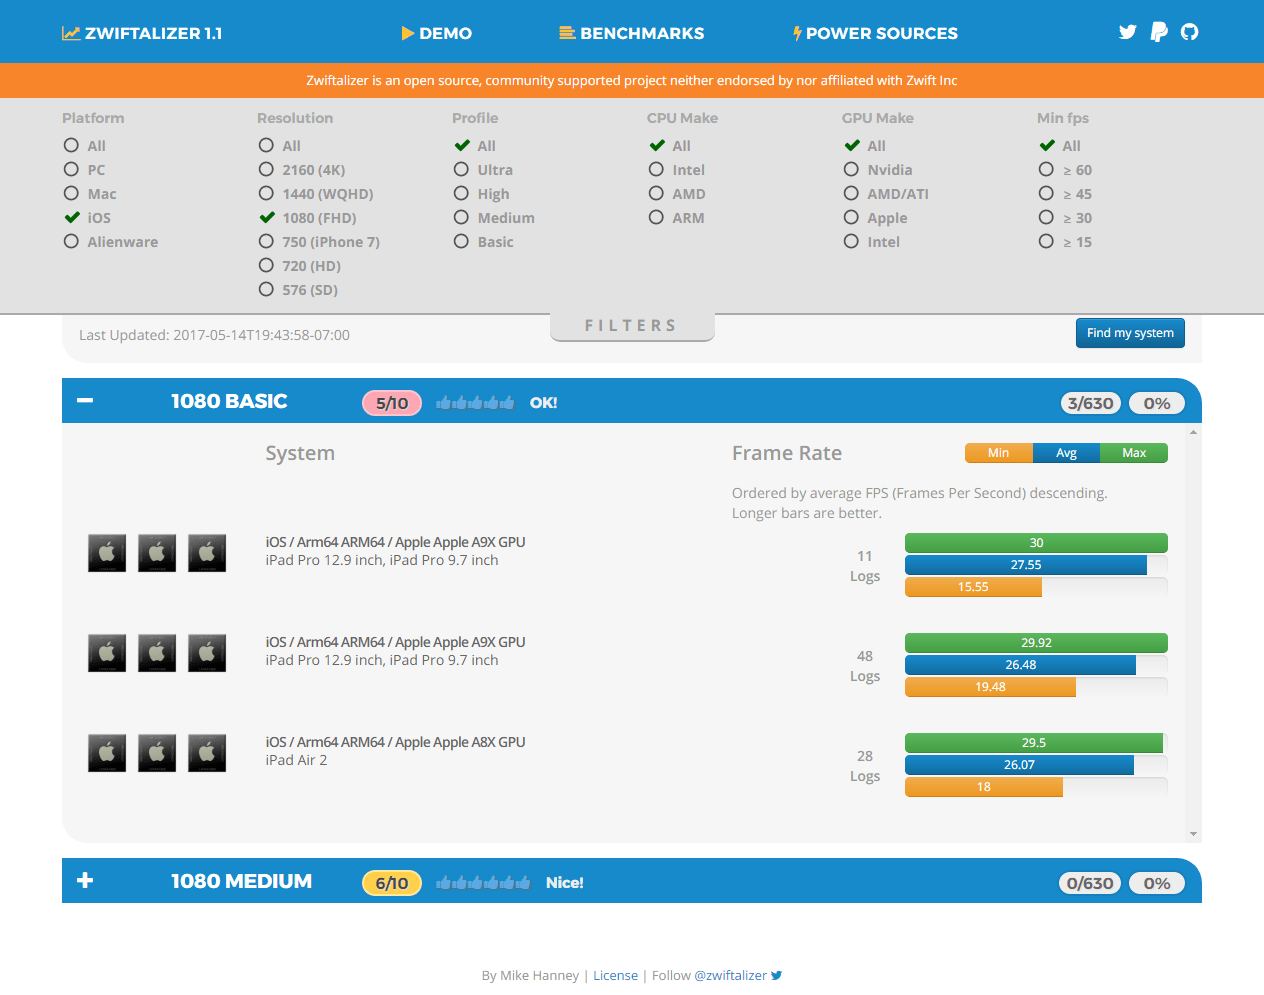This screenshot has width=1264, height=995.
Task: Select Alienware platform filter
Action: 111,242
